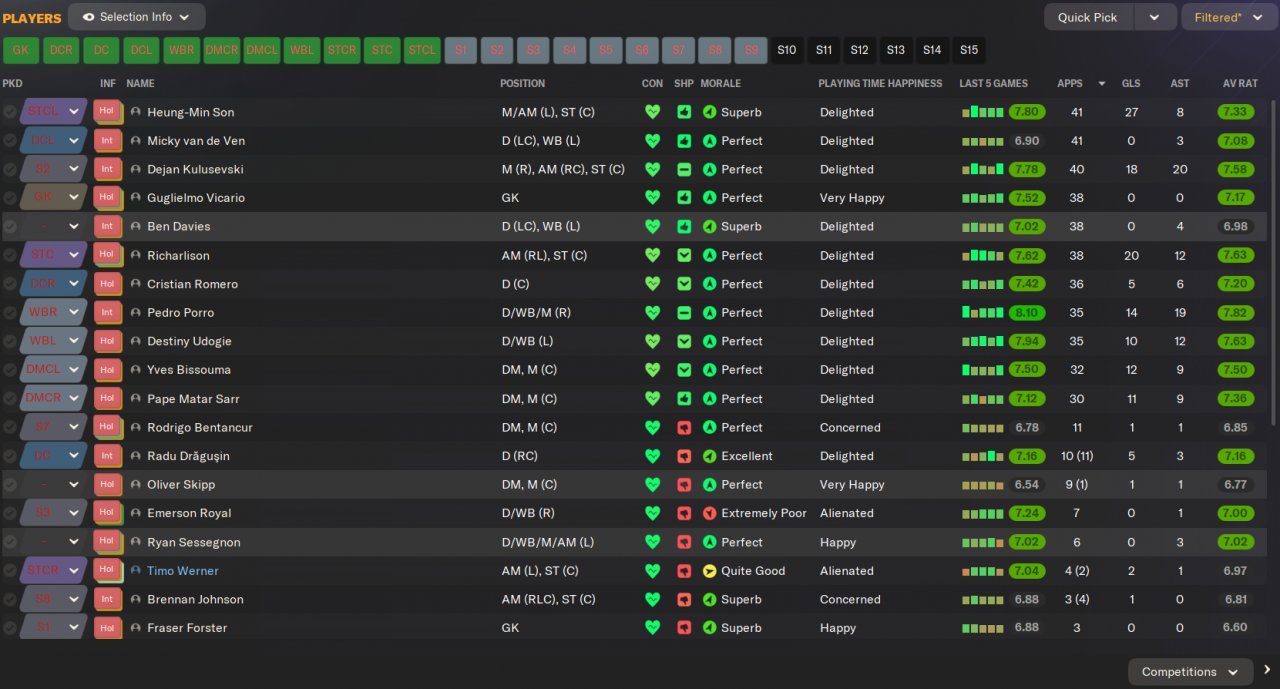Click the Int info badge for Brennan Johnson

click(x=107, y=600)
